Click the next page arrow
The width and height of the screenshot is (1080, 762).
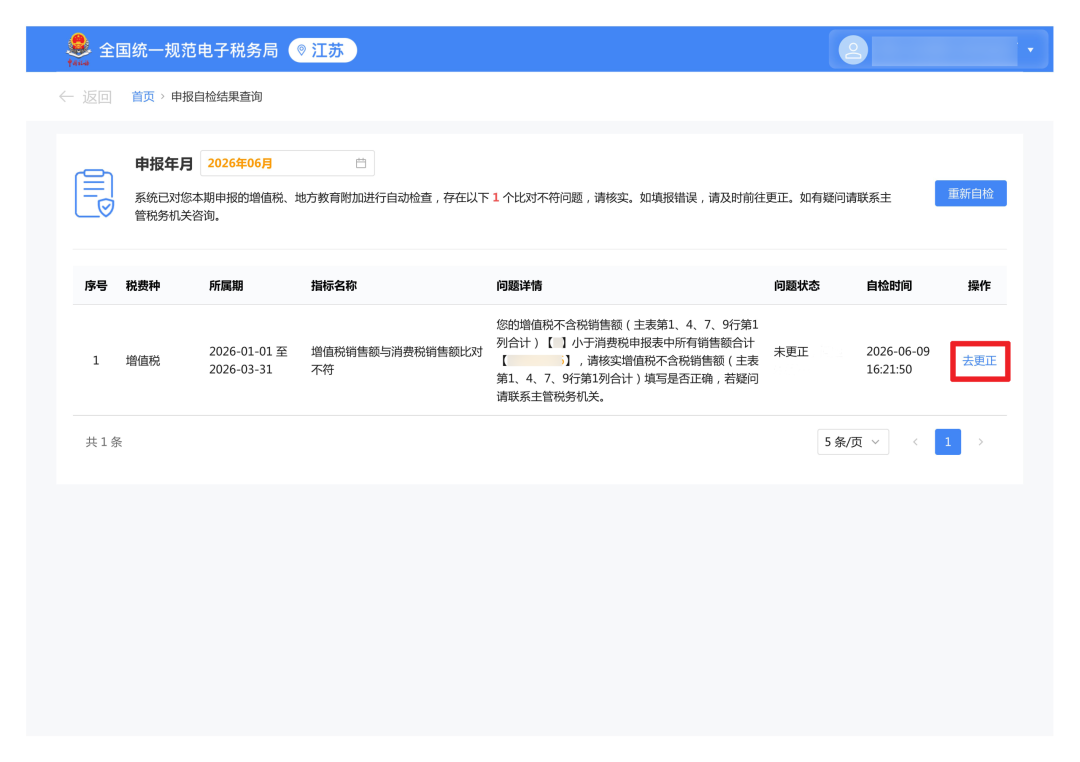coord(980,442)
